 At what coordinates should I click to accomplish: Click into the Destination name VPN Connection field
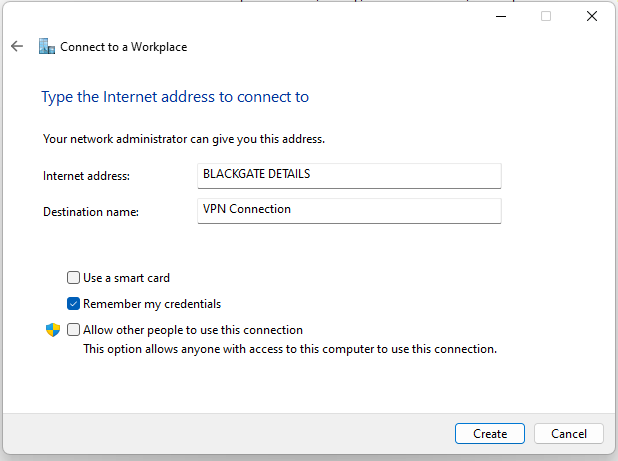click(349, 211)
